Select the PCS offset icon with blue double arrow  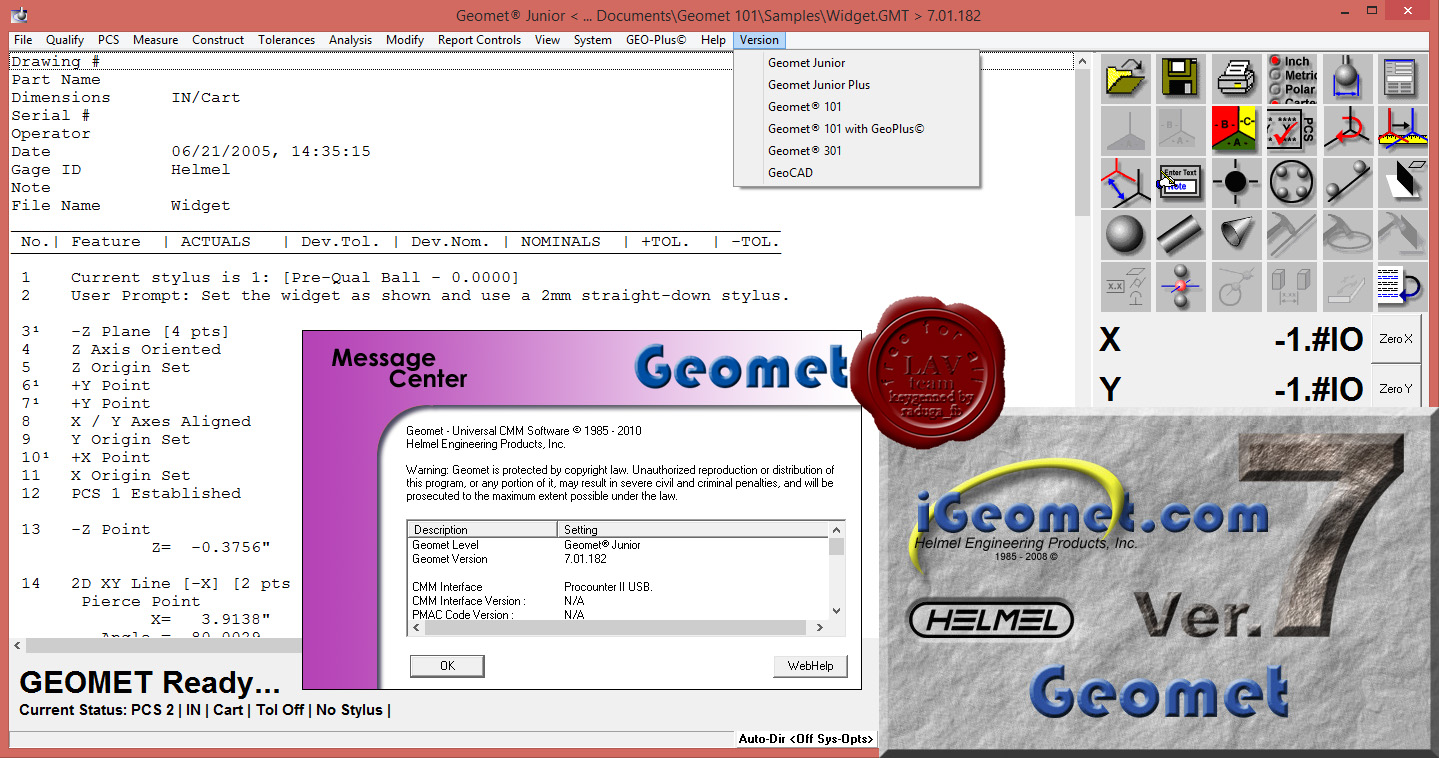coord(1125,181)
